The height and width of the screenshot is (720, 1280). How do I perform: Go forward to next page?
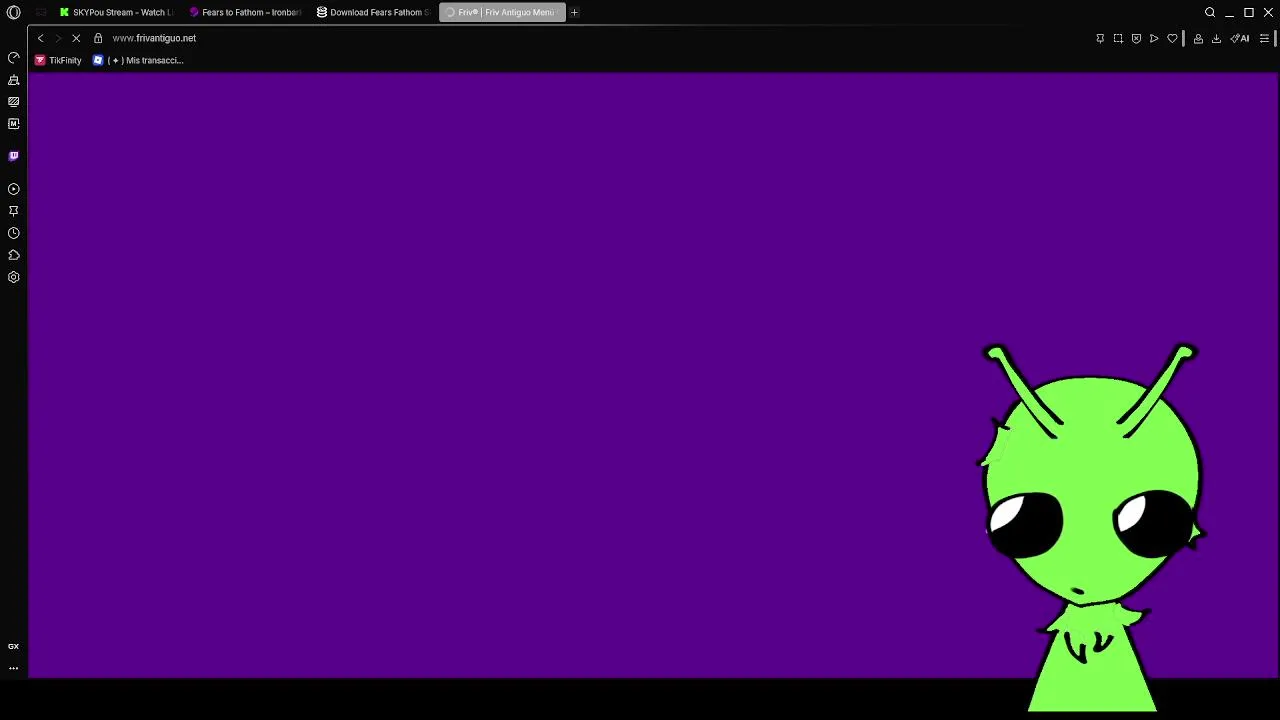point(57,38)
